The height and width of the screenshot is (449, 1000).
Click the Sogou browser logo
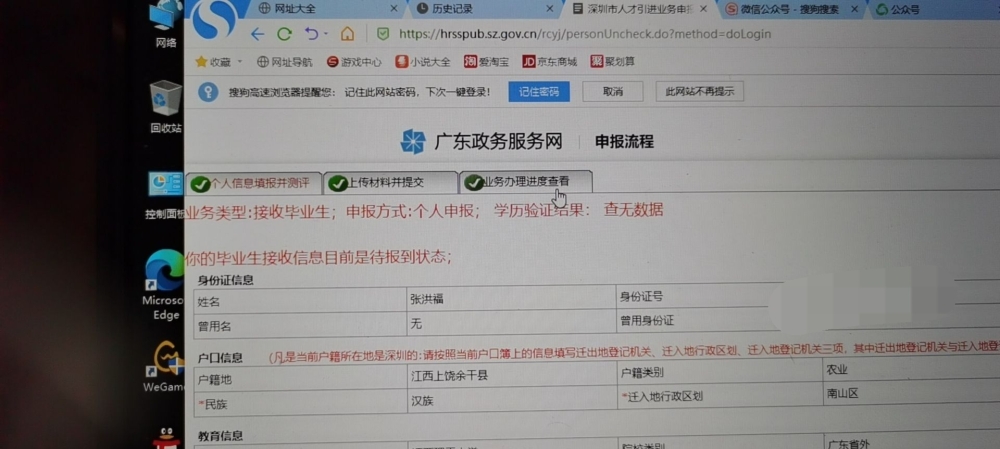click(214, 19)
